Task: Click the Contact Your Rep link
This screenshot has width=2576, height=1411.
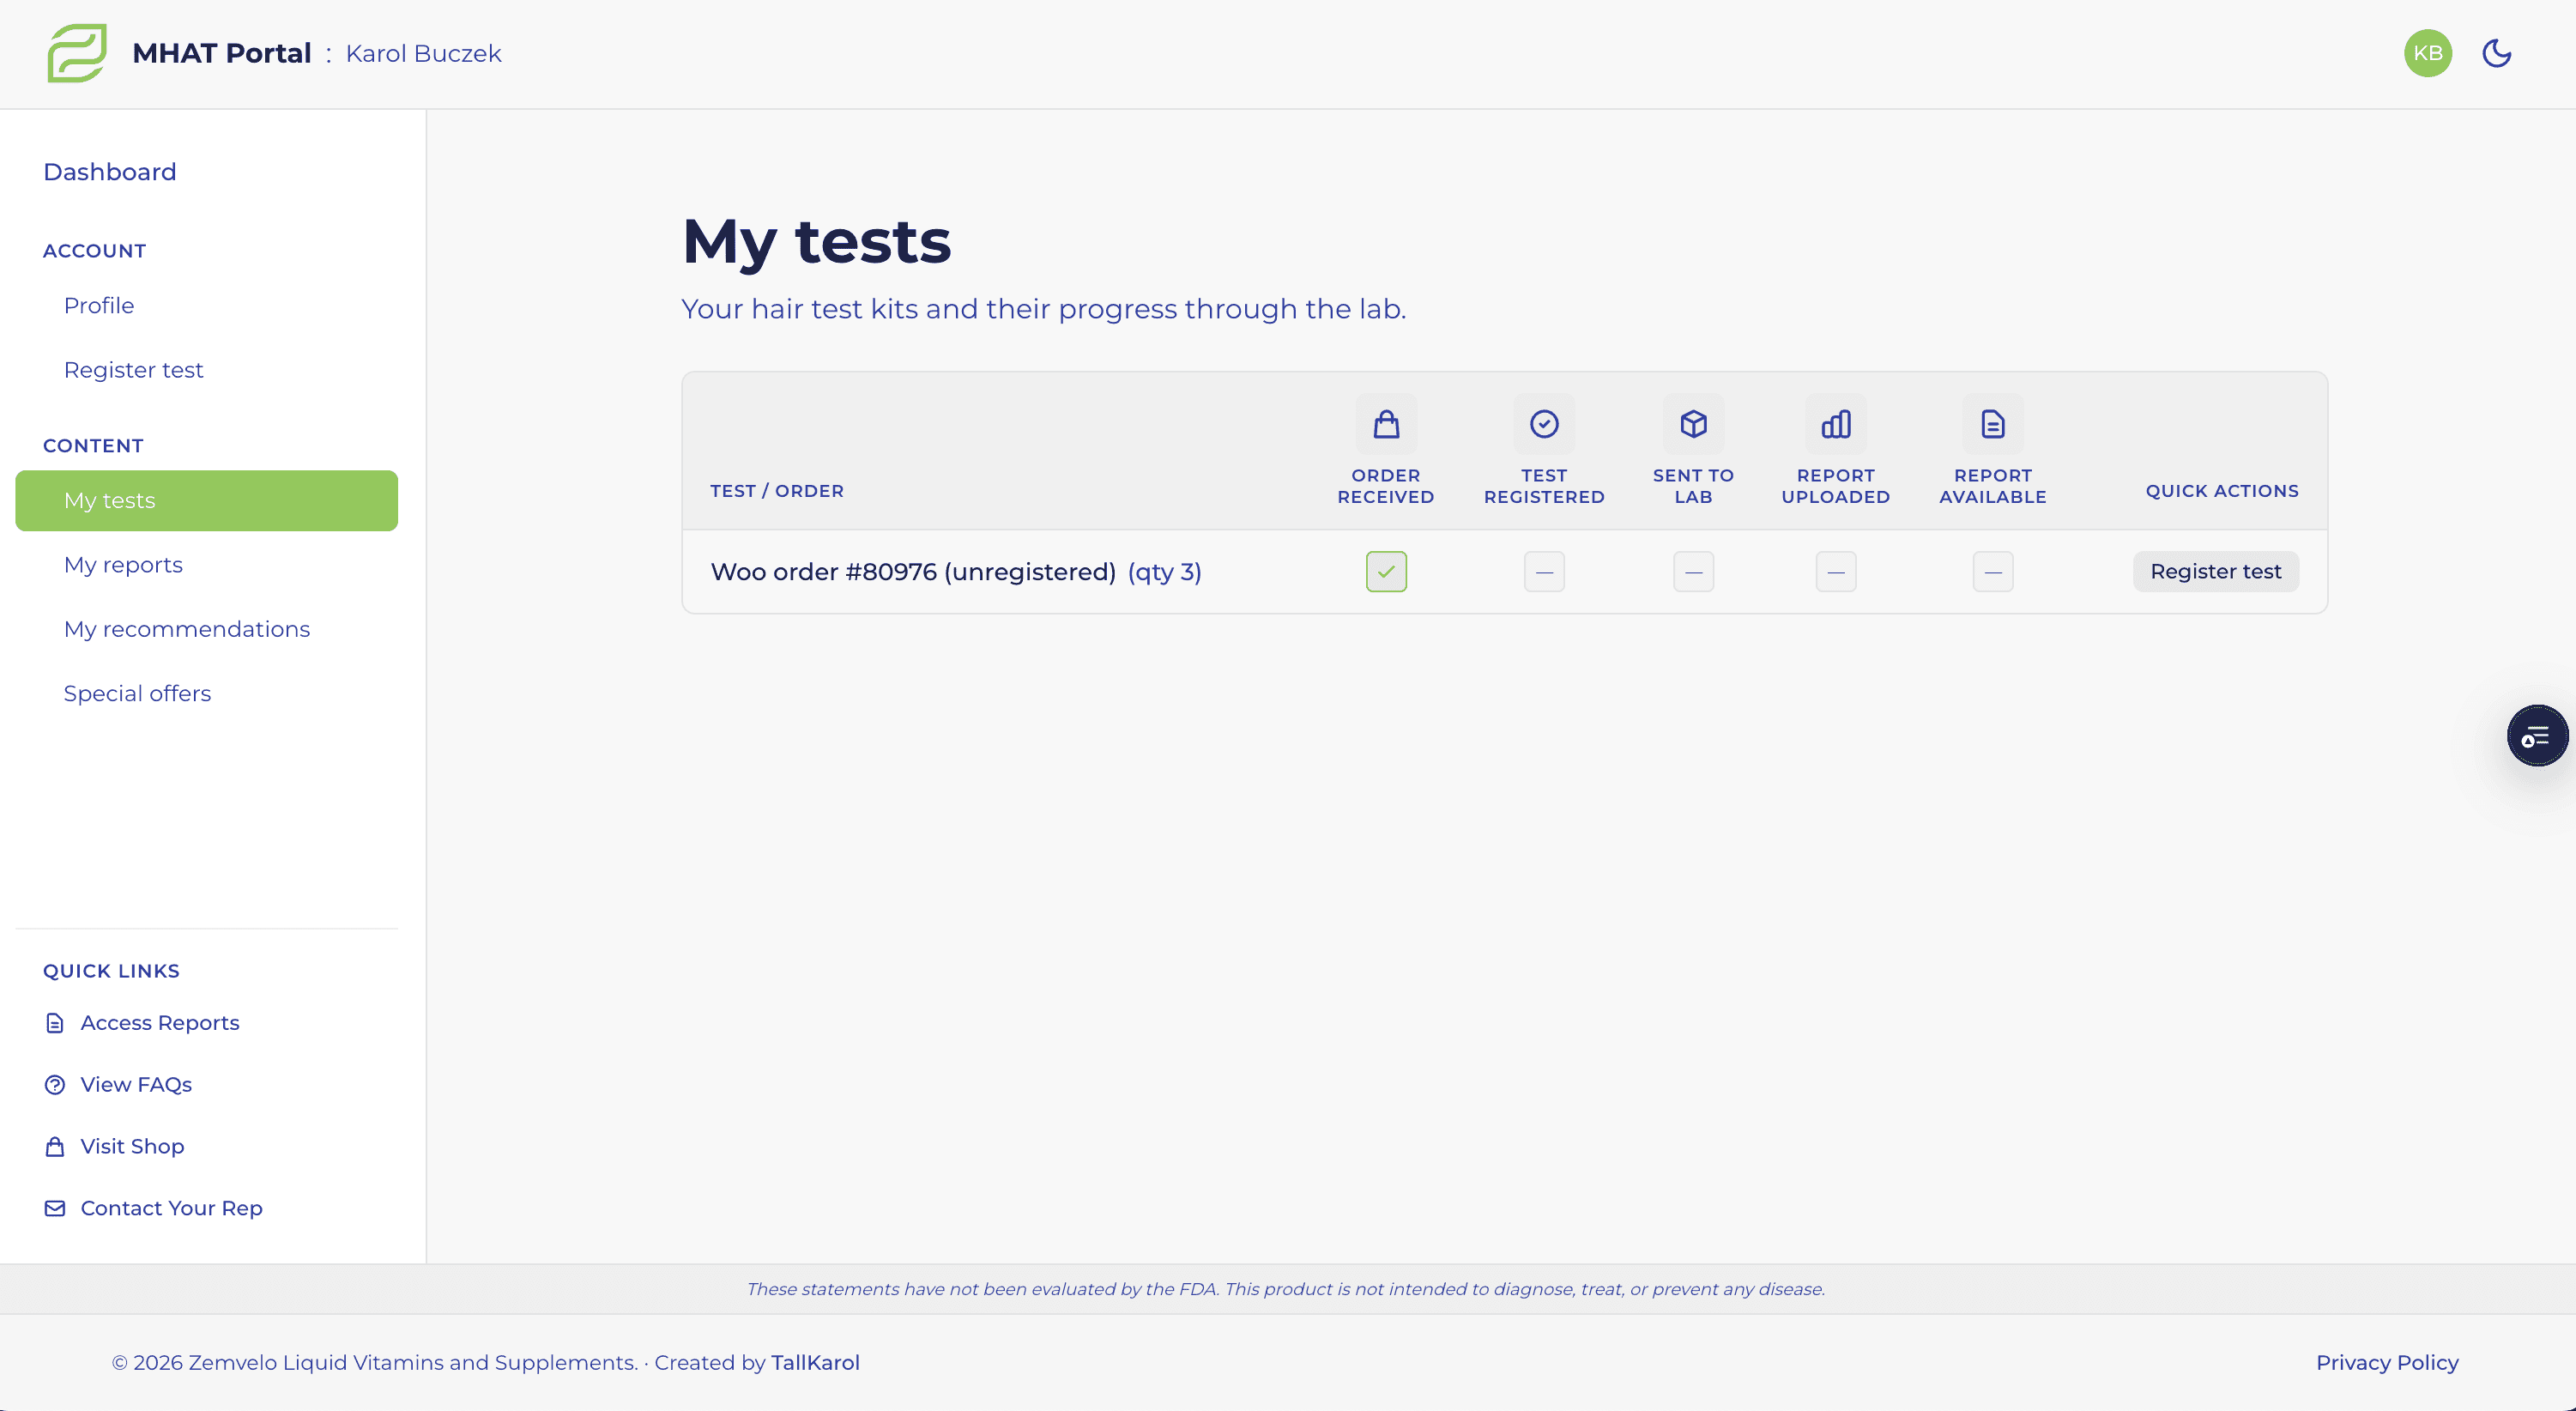Action: click(x=171, y=1208)
